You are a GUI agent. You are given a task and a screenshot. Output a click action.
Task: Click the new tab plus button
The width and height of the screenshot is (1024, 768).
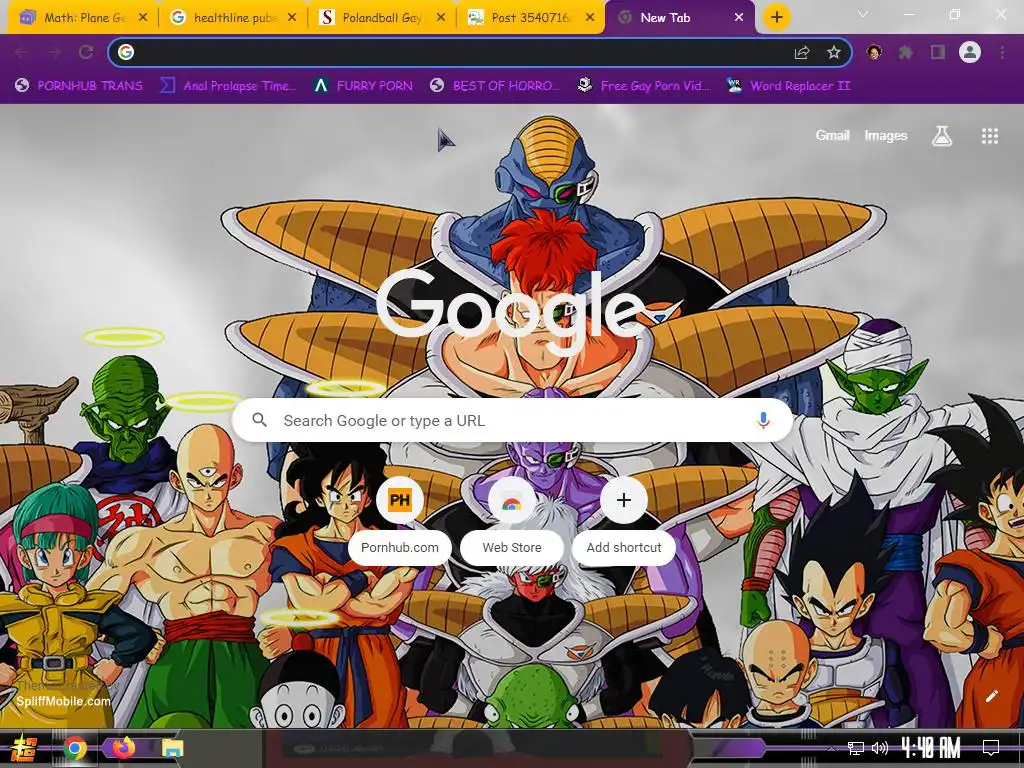[776, 17]
